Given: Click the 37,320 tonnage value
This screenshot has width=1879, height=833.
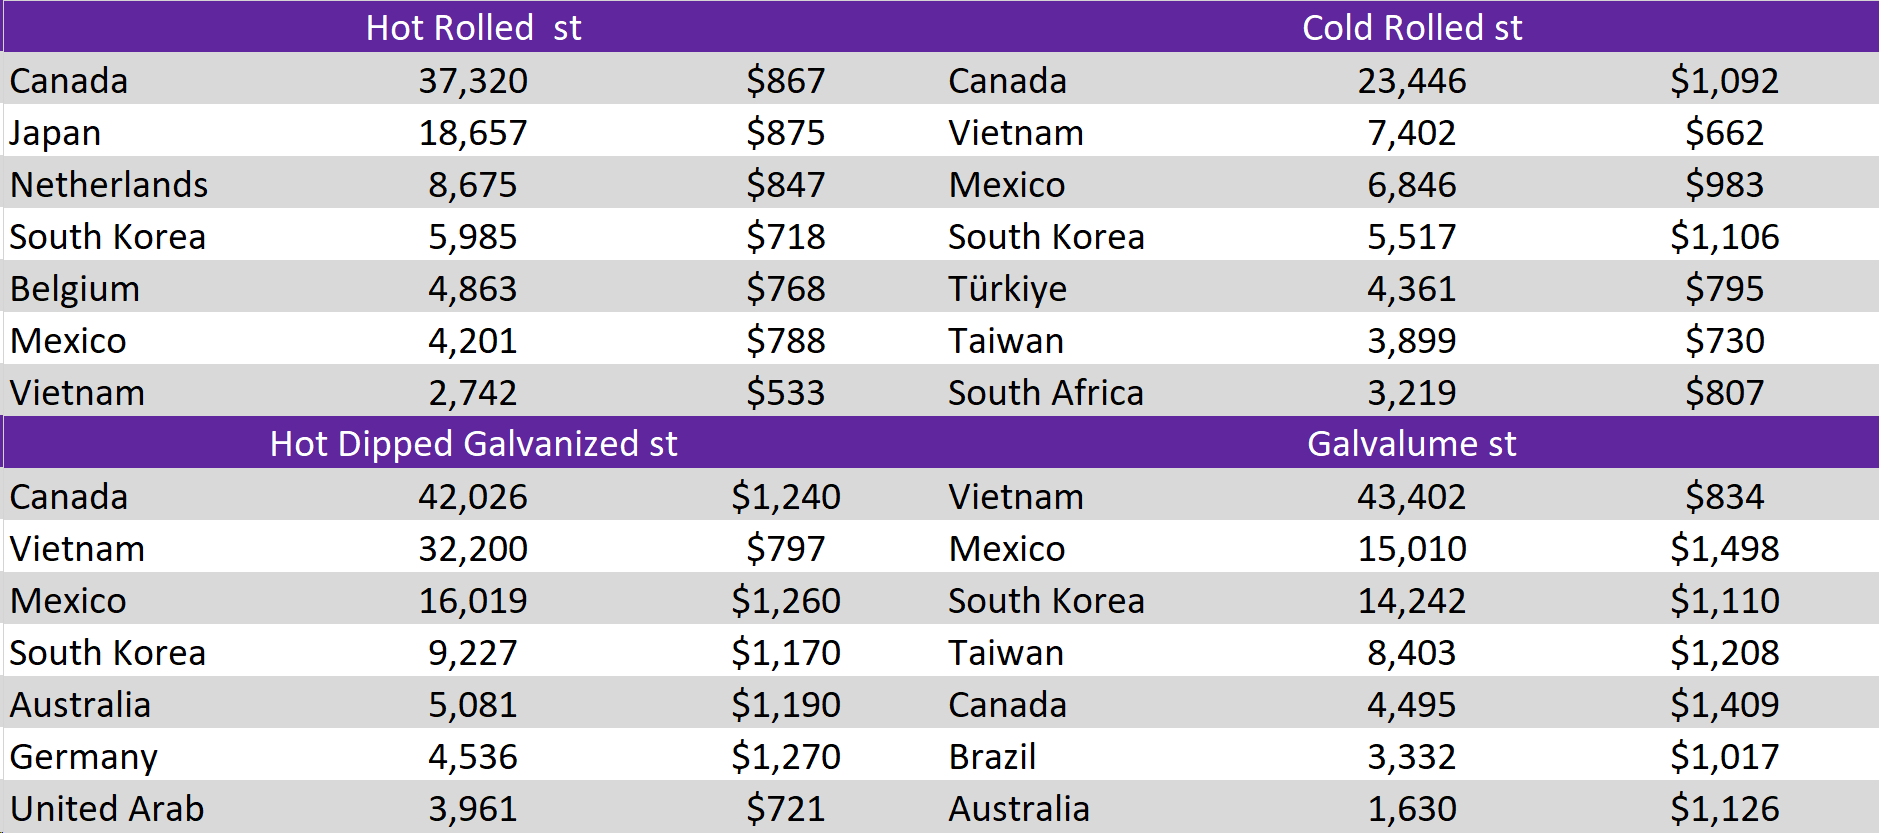Looking at the screenshot, I should point(473,81).
